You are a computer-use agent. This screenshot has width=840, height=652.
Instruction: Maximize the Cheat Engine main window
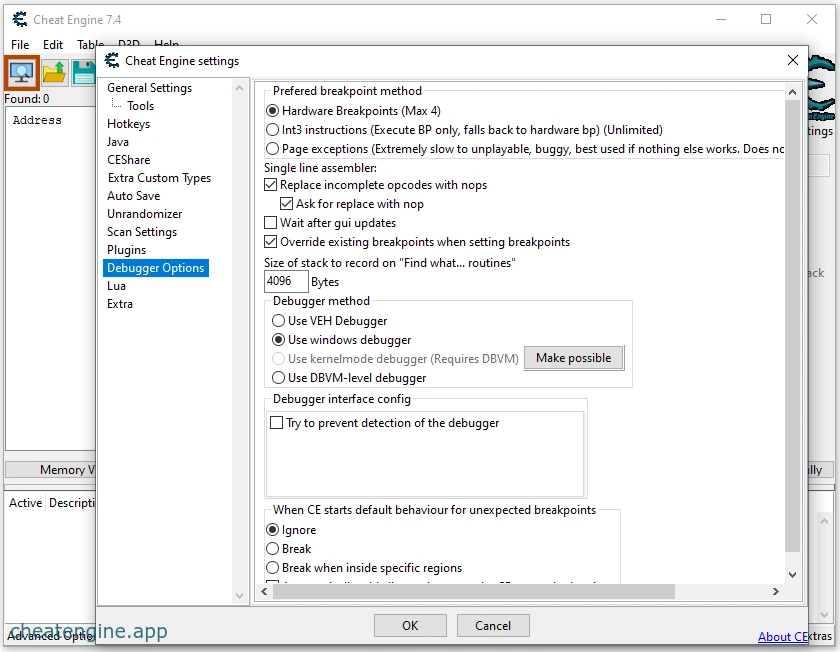(x=766, y=19)
